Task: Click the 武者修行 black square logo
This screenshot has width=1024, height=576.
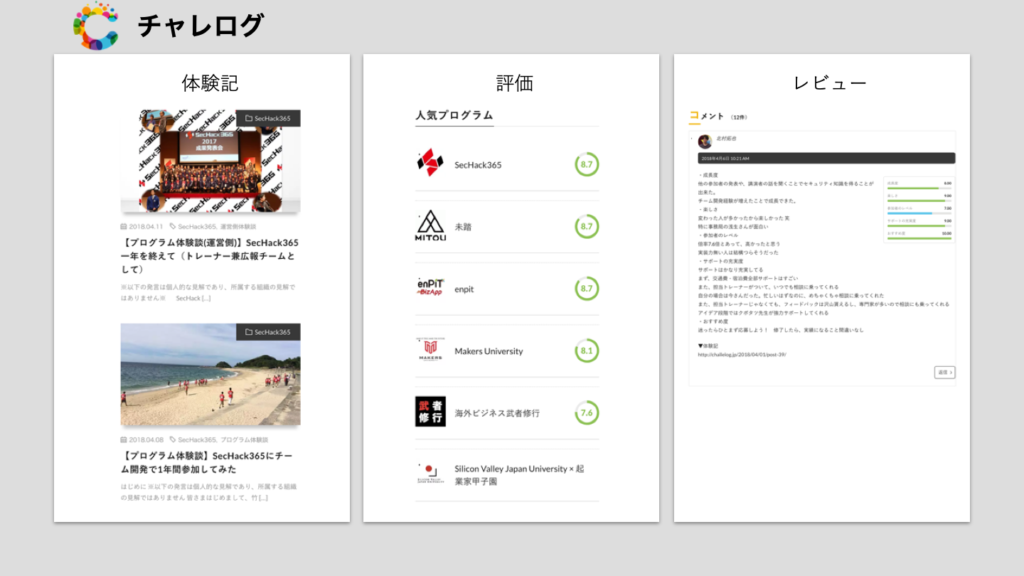Action: point(430,412)
